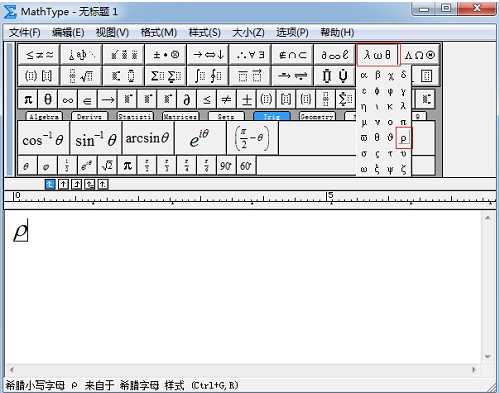Click the vertical scrollbar down arrow
This screenshot has width=499, height=393.
coord(487,356)
